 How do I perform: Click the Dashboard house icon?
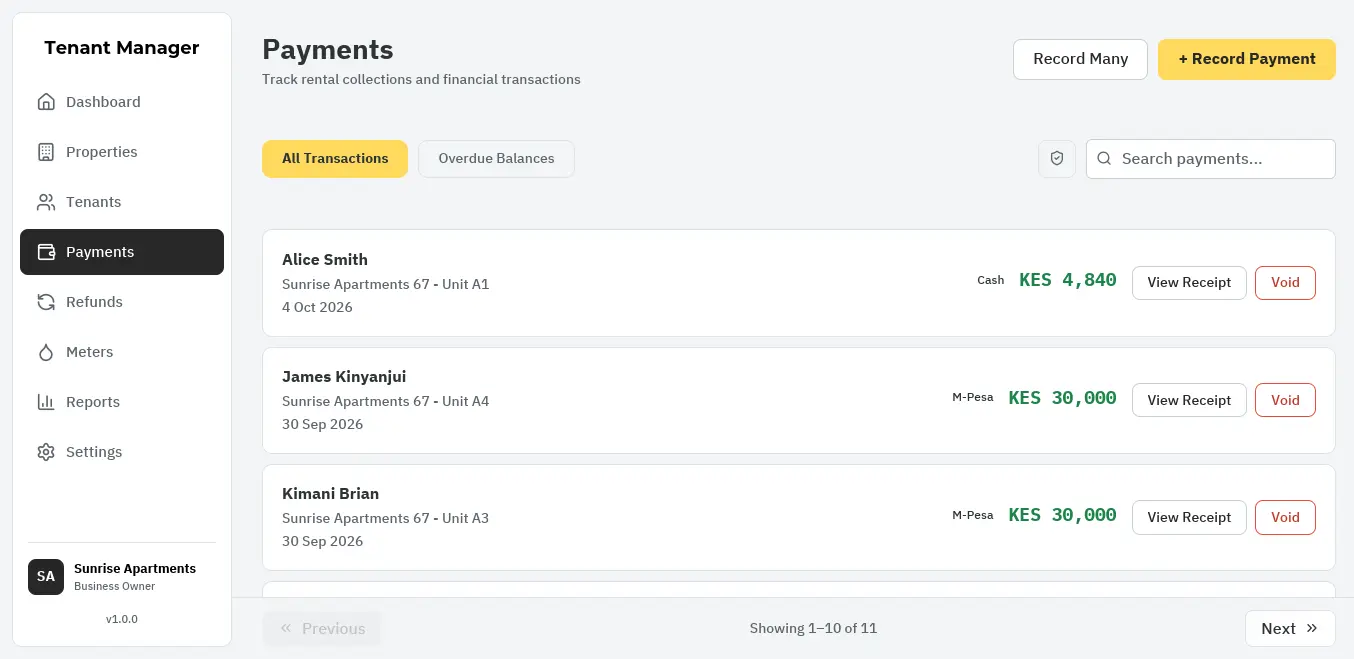pyautogui.click(x=46, y=102)
